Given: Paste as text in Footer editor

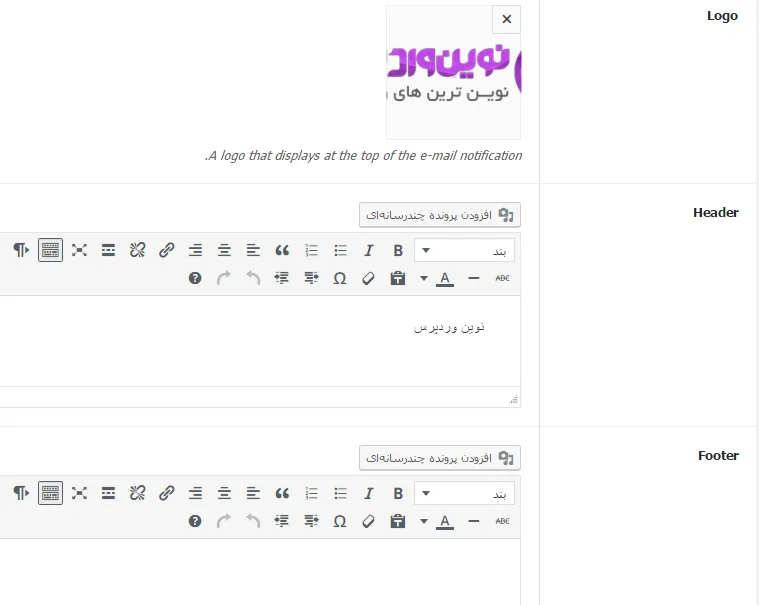Looking at the screenshot, I should pos(398,521).
